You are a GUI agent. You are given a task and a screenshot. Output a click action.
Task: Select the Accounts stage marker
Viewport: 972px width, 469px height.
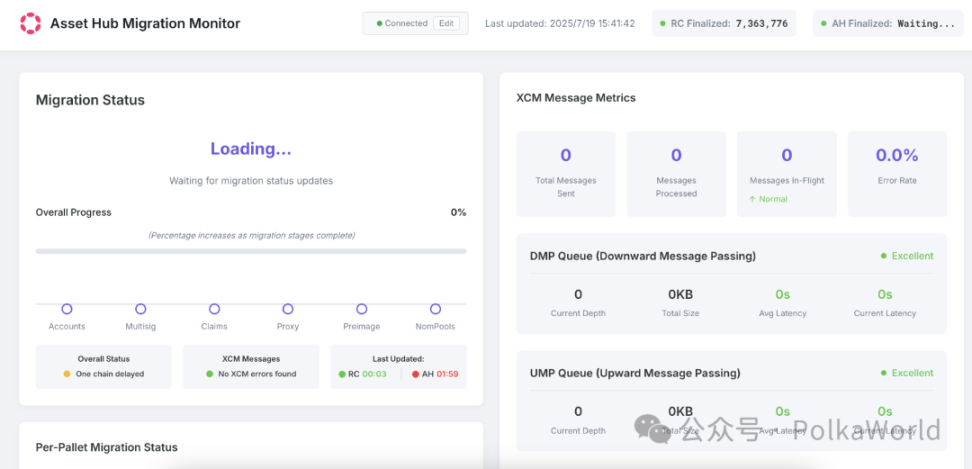[x=67, y=309]
